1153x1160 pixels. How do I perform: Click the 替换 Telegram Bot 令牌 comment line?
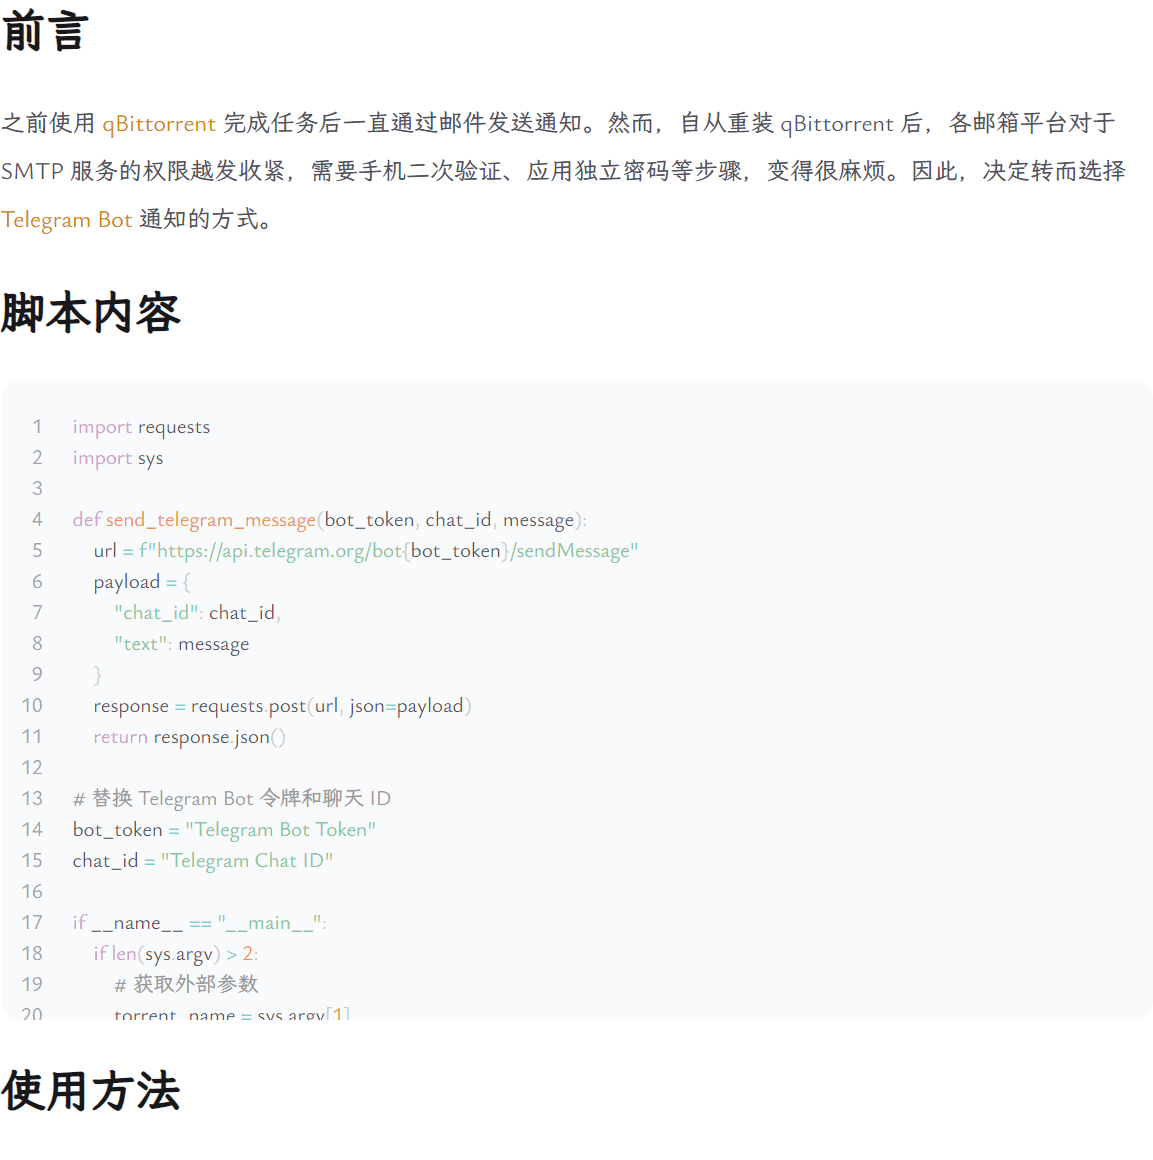click(231, 798)
